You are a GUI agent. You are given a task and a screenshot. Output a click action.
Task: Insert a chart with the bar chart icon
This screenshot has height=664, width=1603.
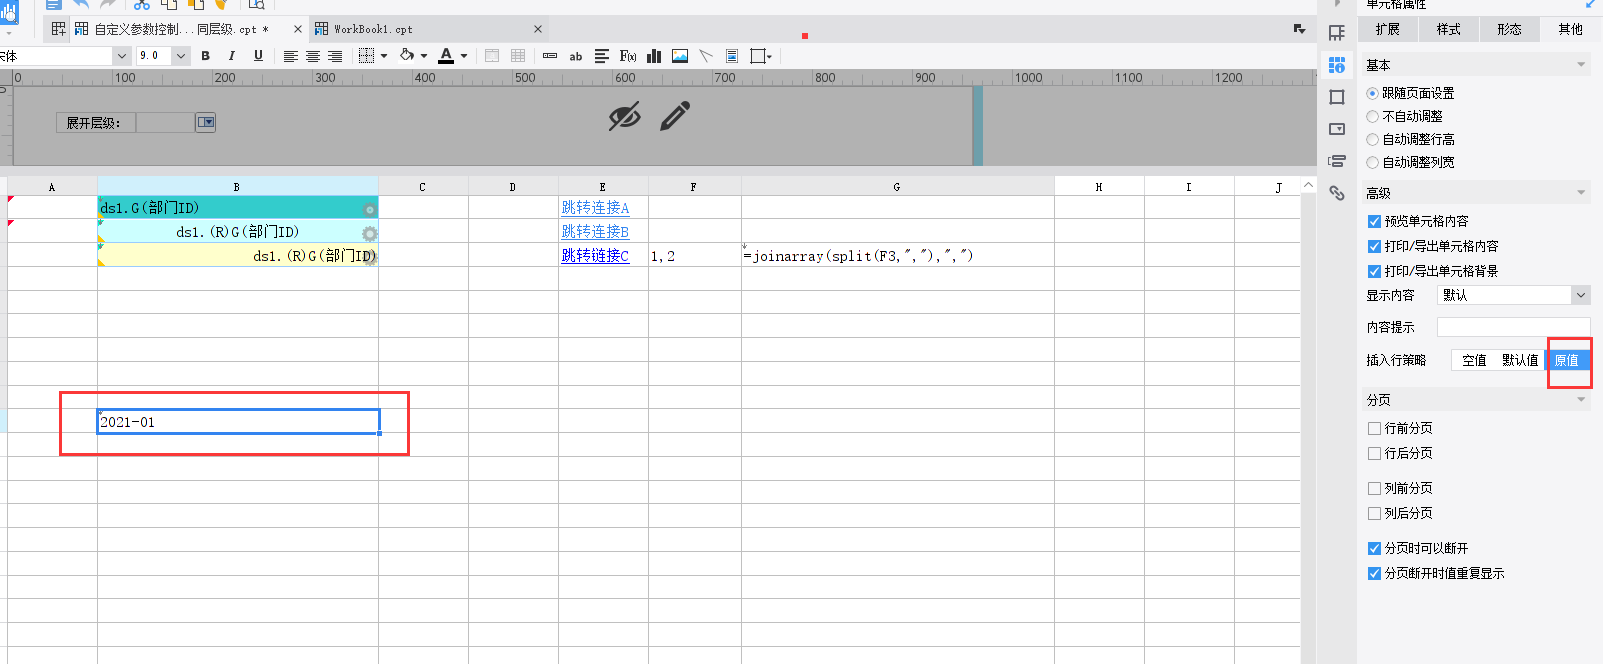tap(654, 56)
